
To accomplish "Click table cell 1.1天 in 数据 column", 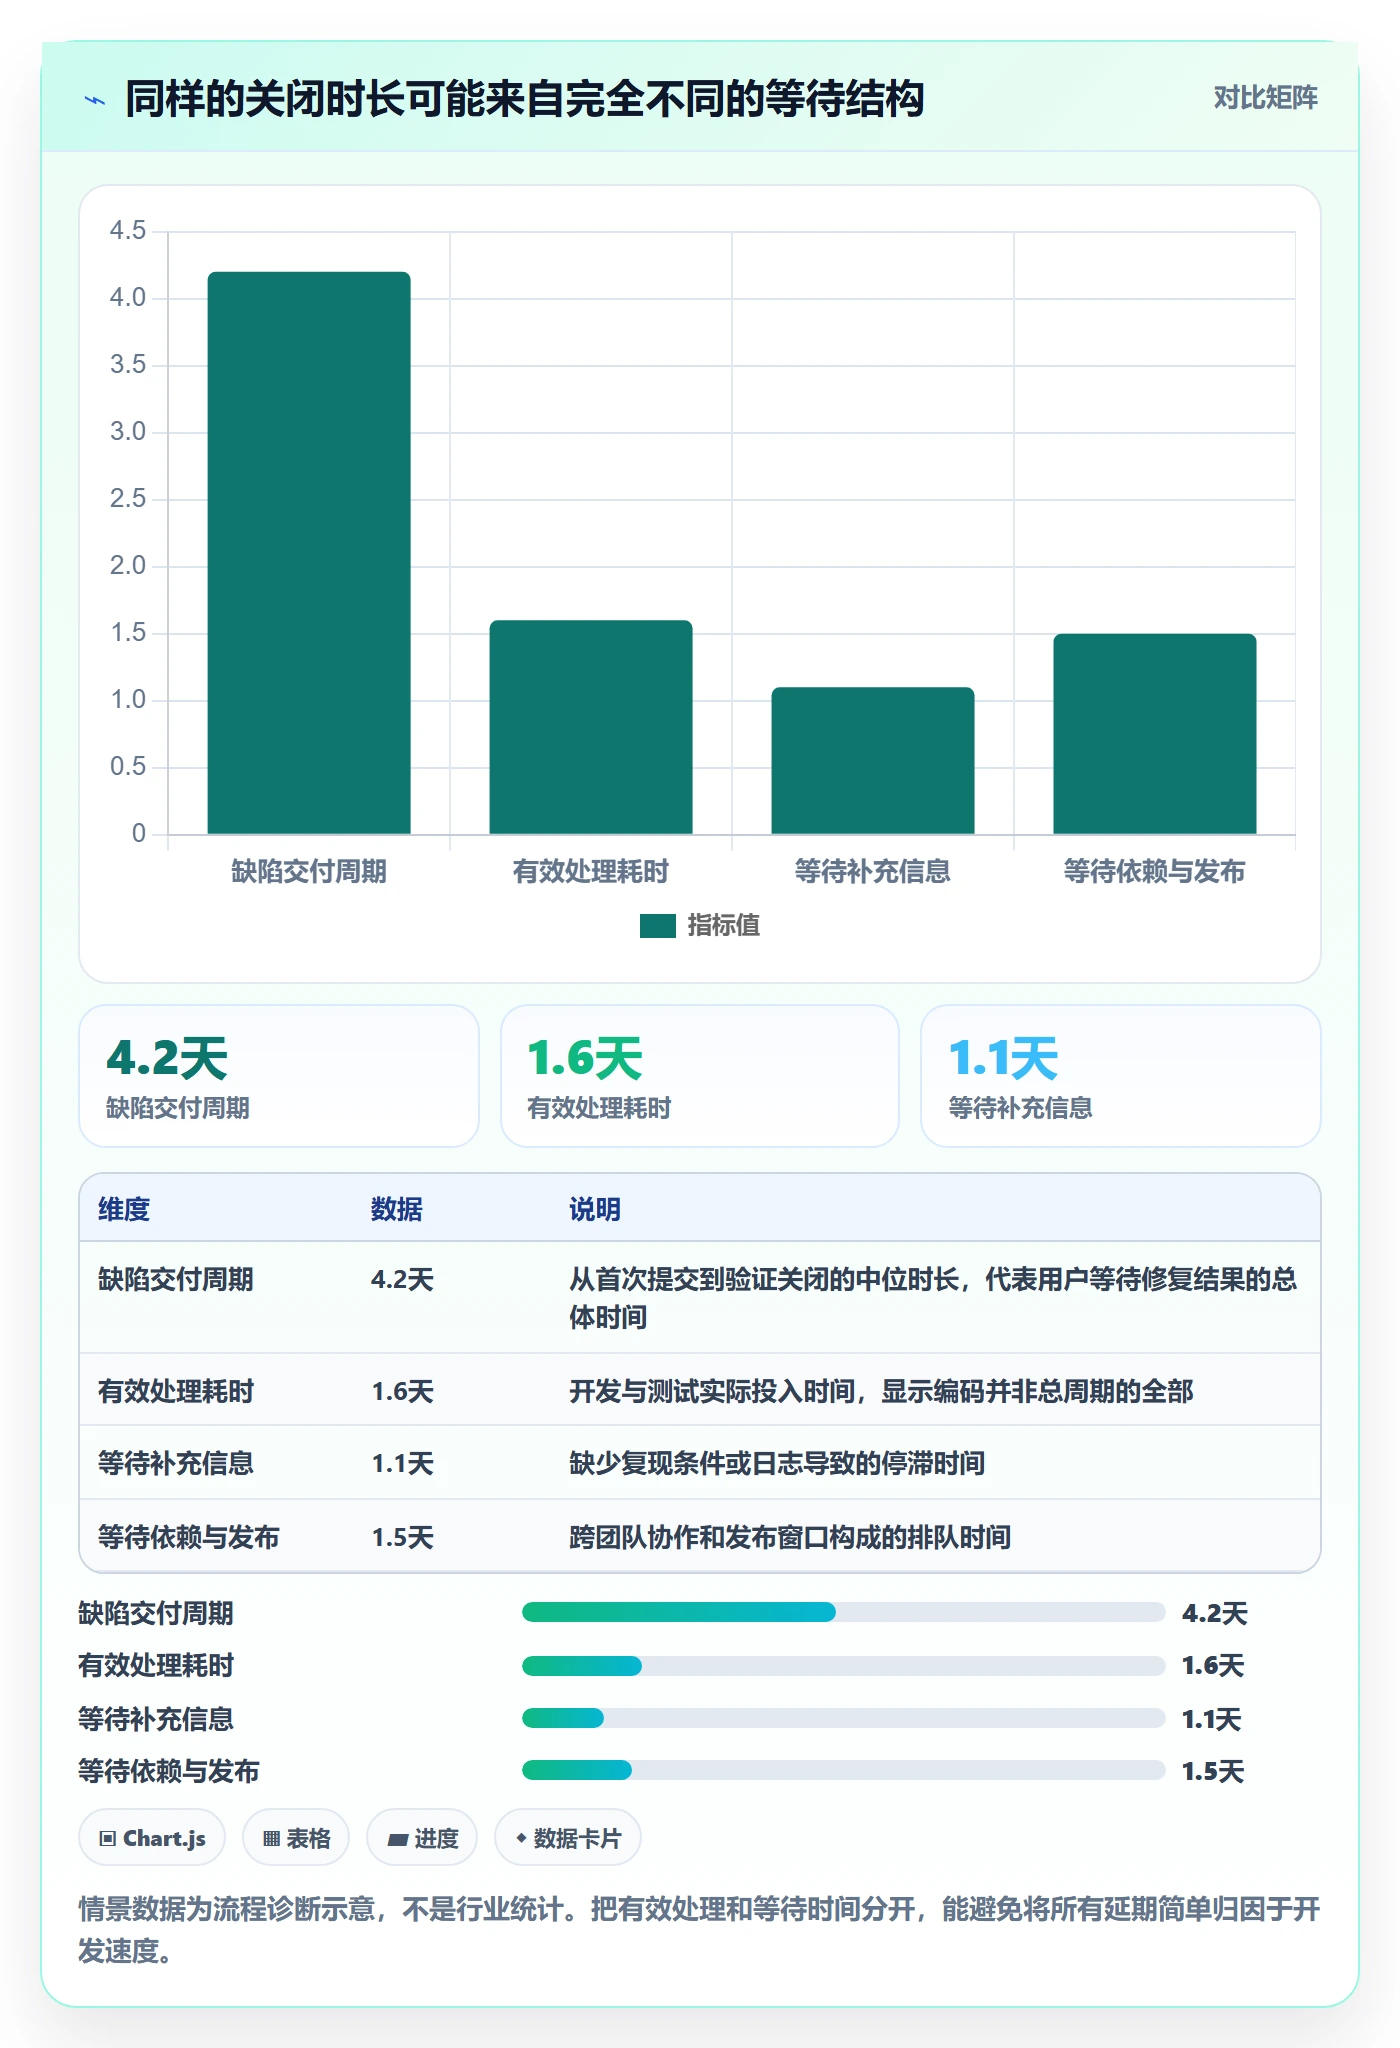I will coord(402,1463).
